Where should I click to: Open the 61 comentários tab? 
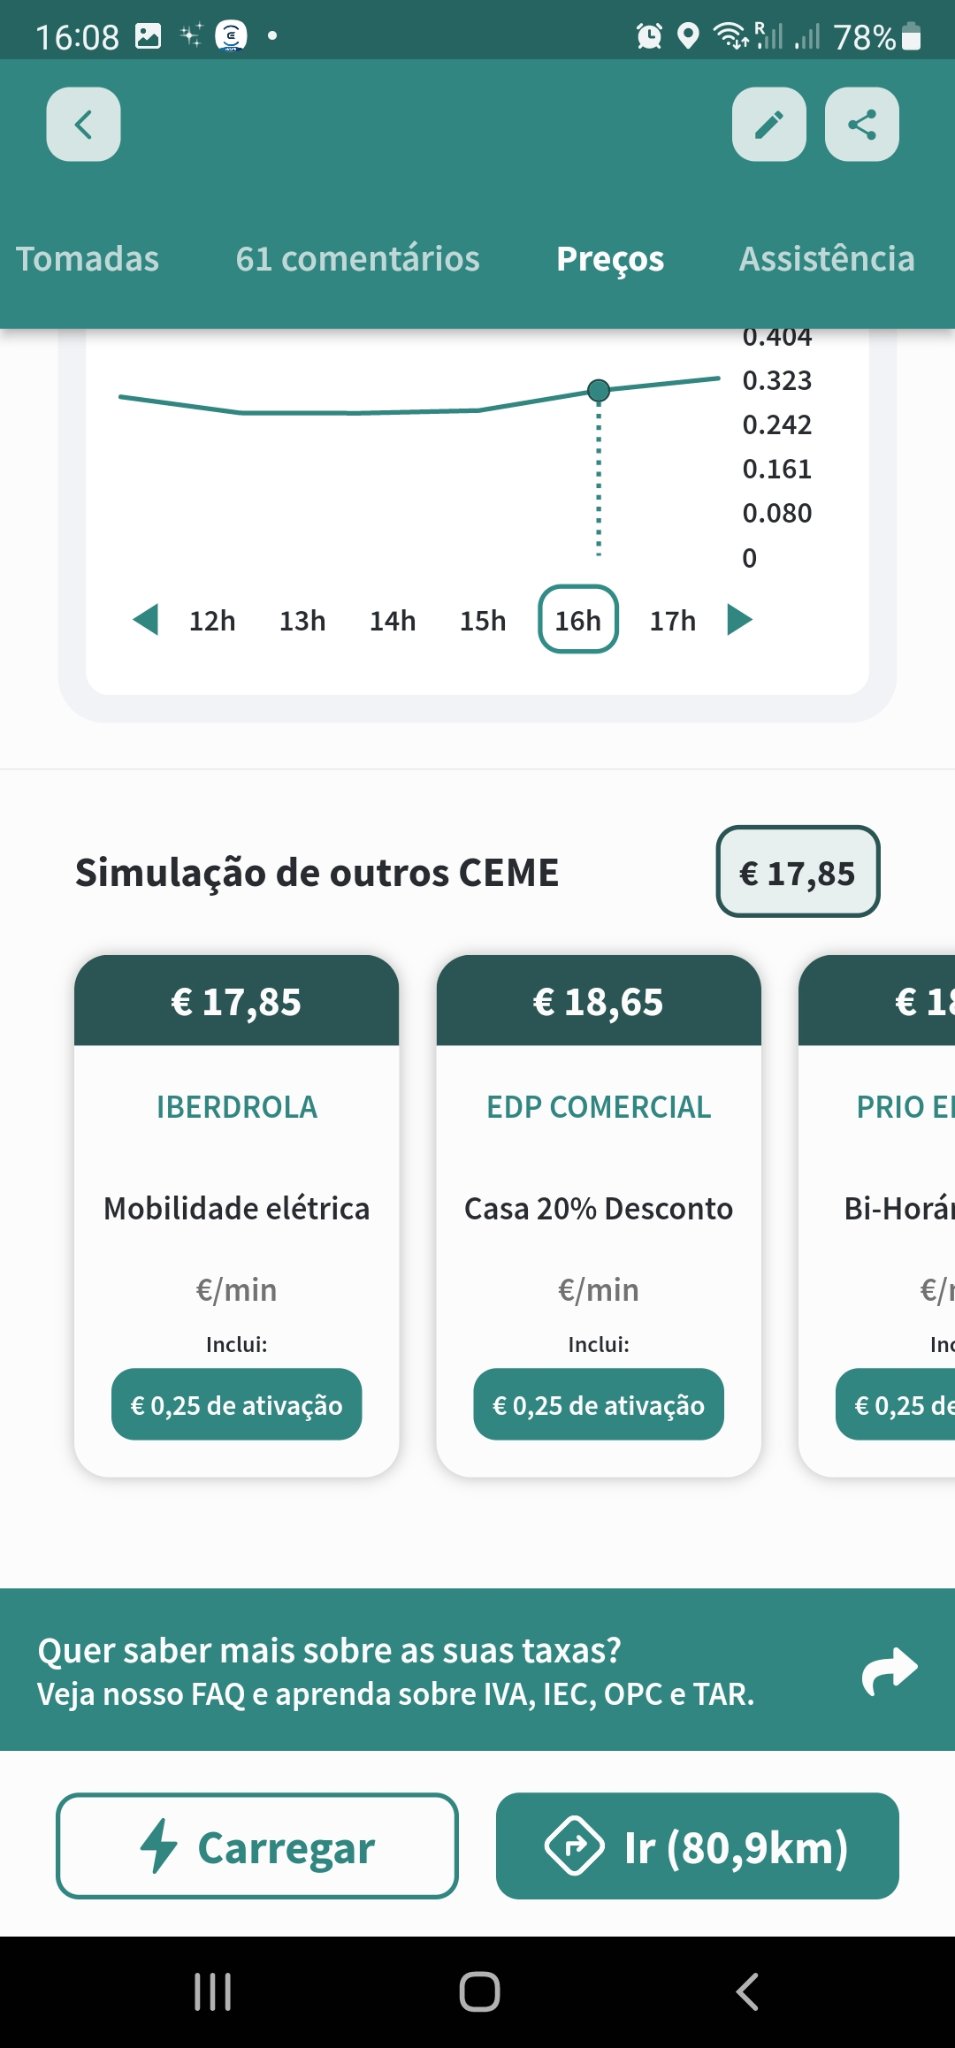357,259
